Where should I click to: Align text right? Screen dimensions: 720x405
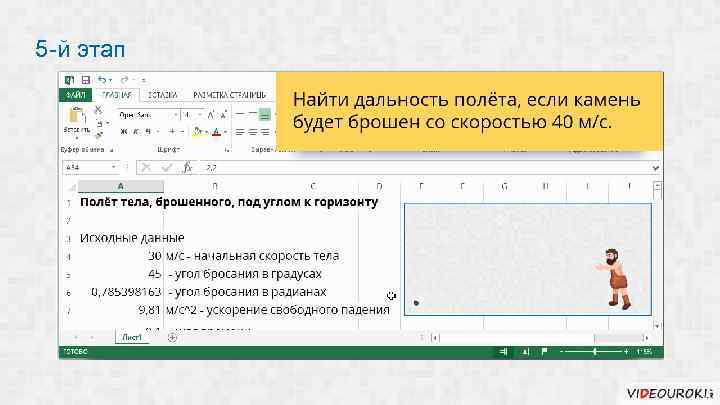click(x=265, y=132)
